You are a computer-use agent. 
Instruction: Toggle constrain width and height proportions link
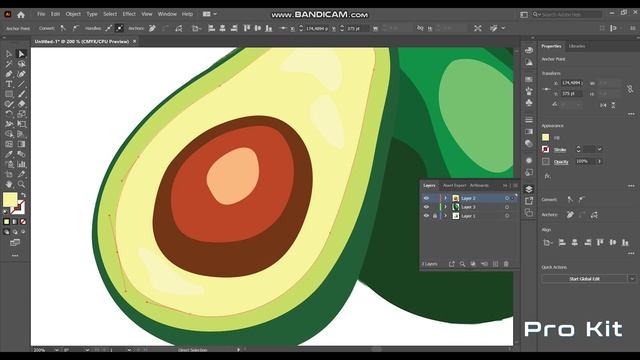630,89
